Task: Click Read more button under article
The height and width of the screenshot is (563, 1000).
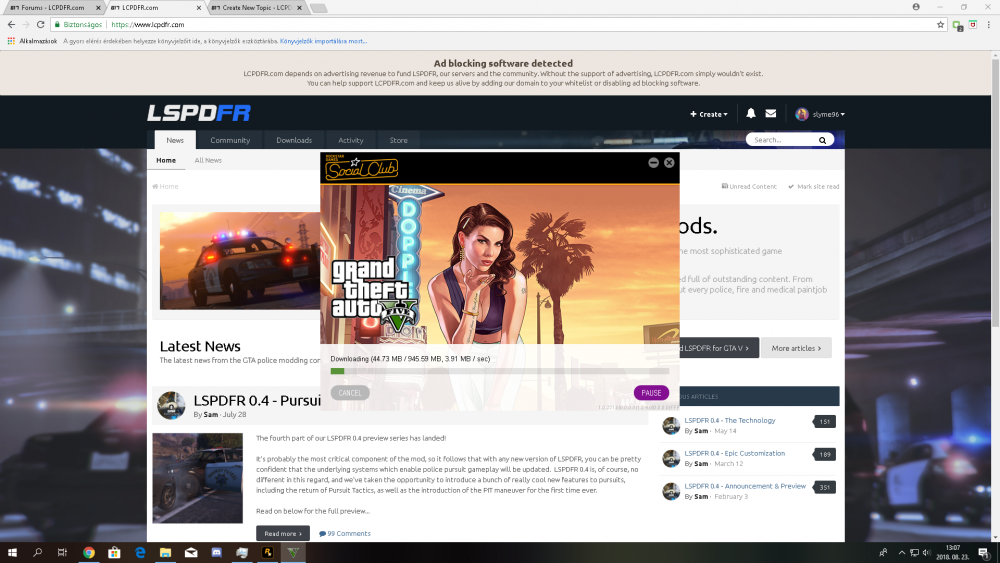Action: pos(283,533)
